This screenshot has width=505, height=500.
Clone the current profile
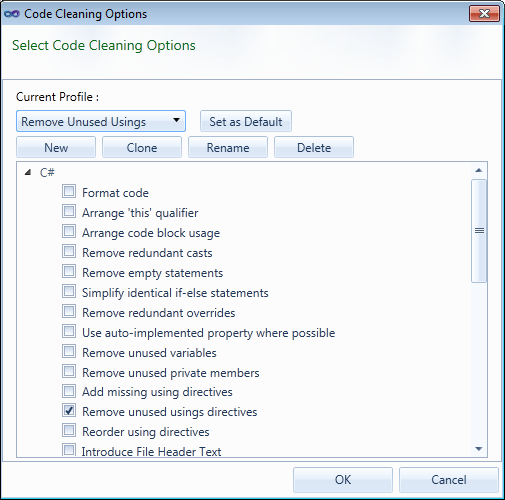tap(142, 147)
